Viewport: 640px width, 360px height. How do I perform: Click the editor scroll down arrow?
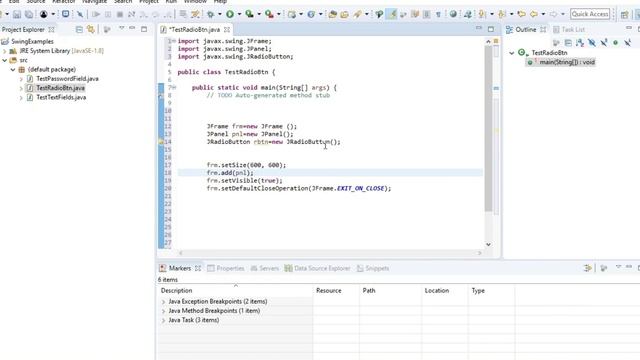(488, 244)
